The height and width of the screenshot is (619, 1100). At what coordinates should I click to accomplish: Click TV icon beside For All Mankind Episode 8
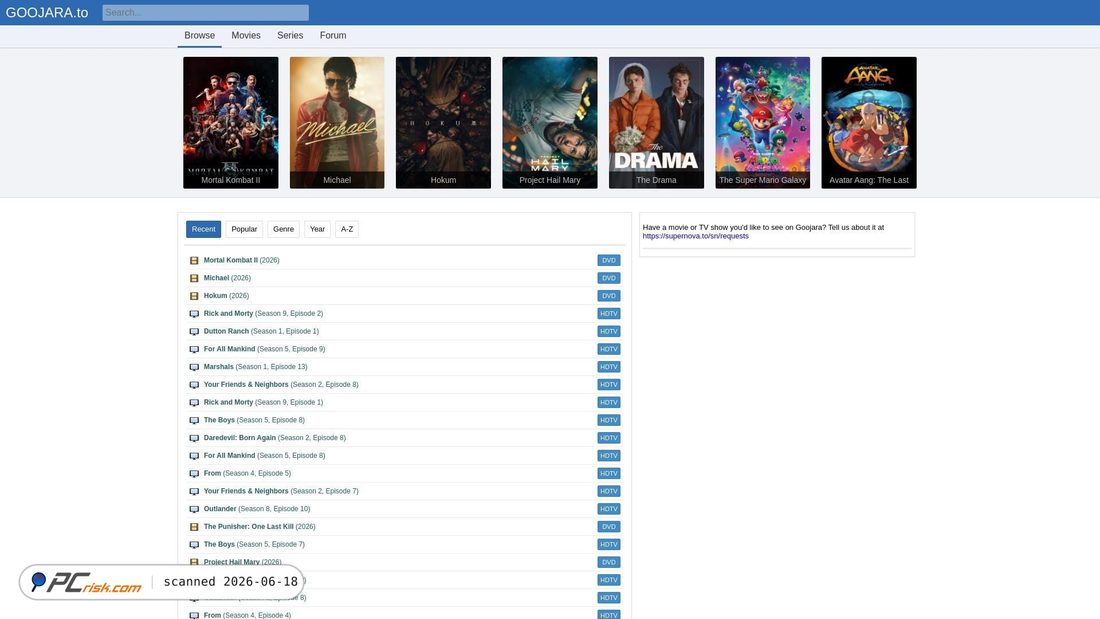pyautogui.click(x=194, y=456)
